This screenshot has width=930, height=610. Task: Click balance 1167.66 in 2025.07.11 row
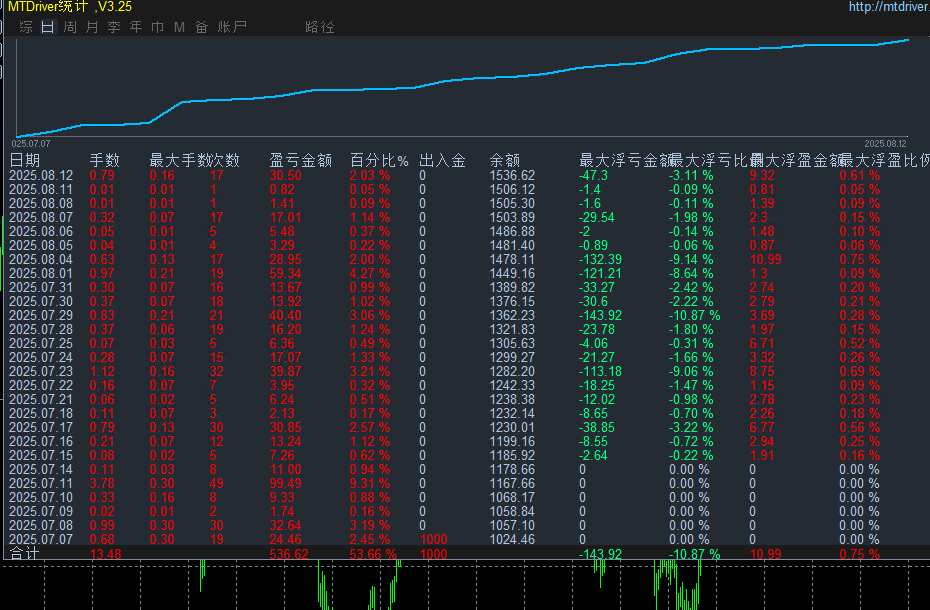pos(512,484)
